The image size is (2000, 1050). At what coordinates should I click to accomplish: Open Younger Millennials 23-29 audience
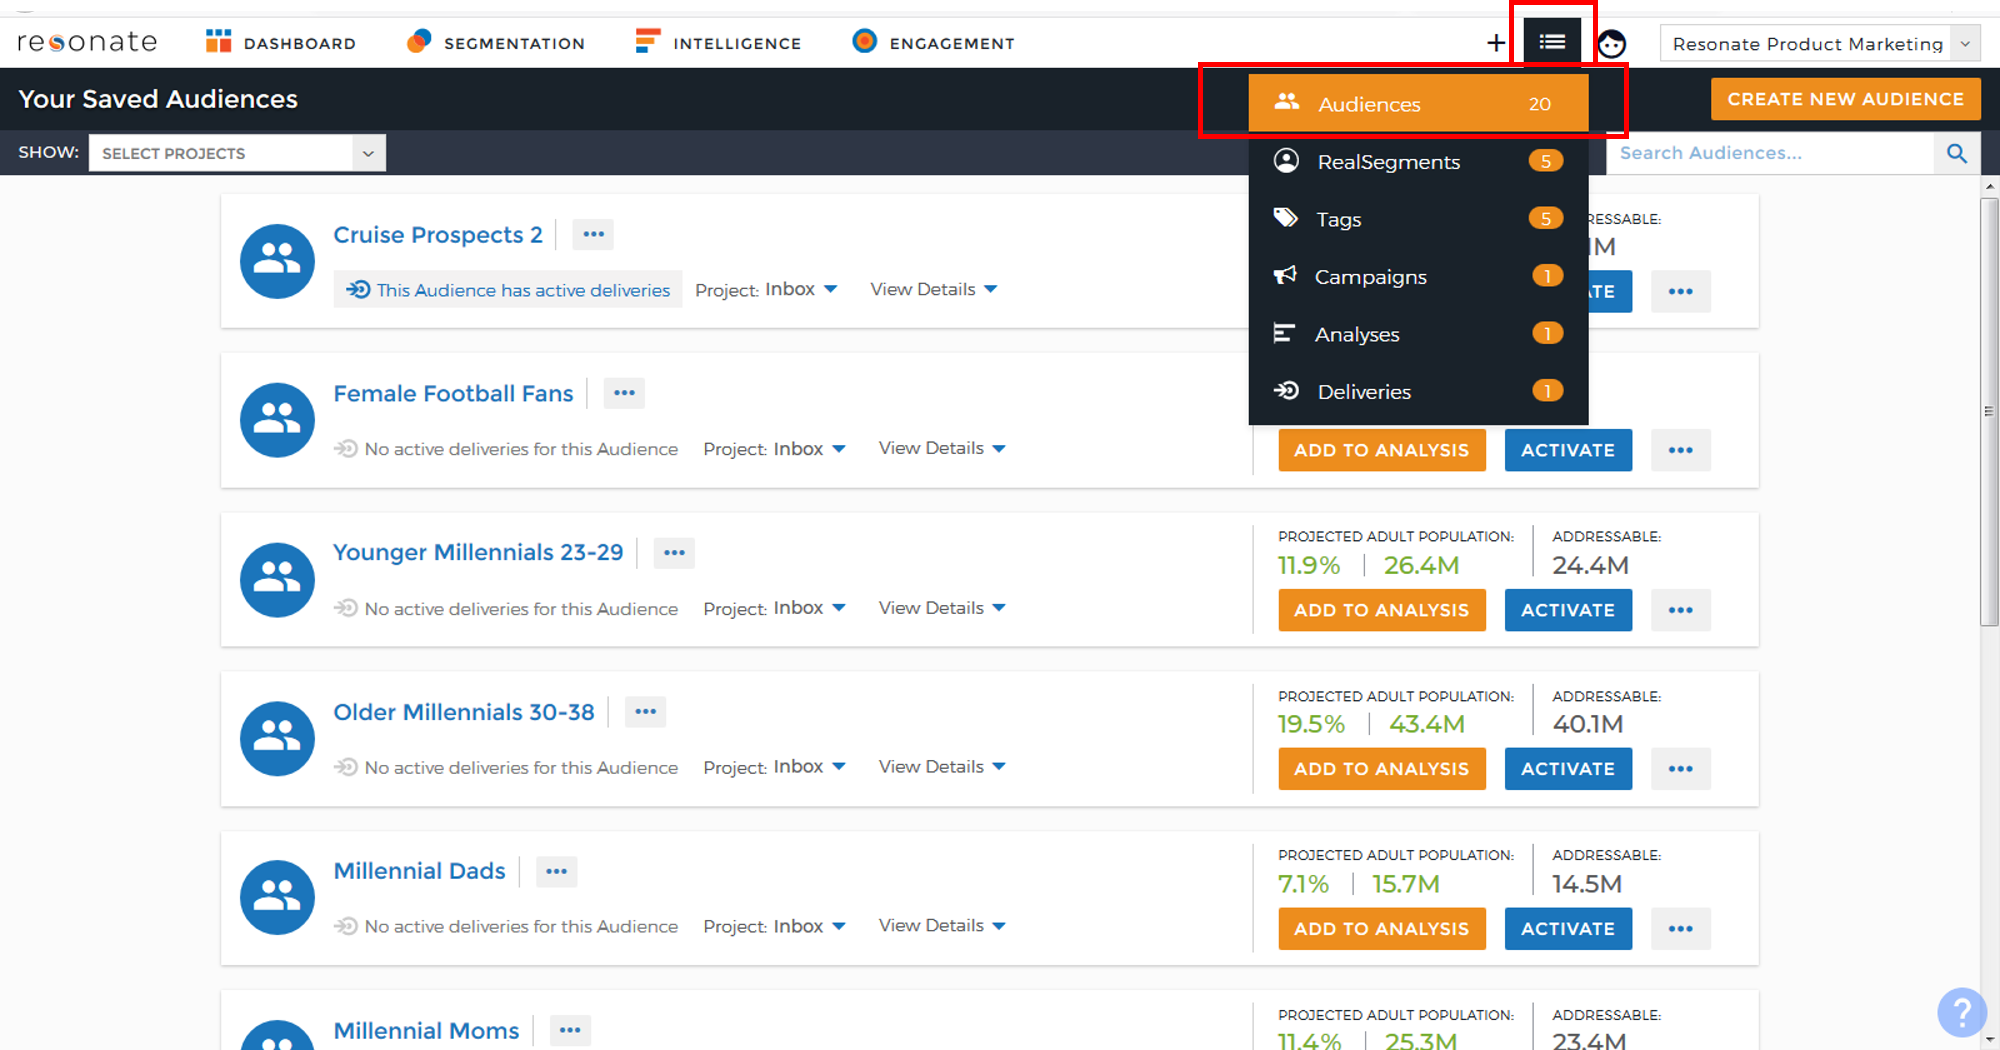[478, 552]
